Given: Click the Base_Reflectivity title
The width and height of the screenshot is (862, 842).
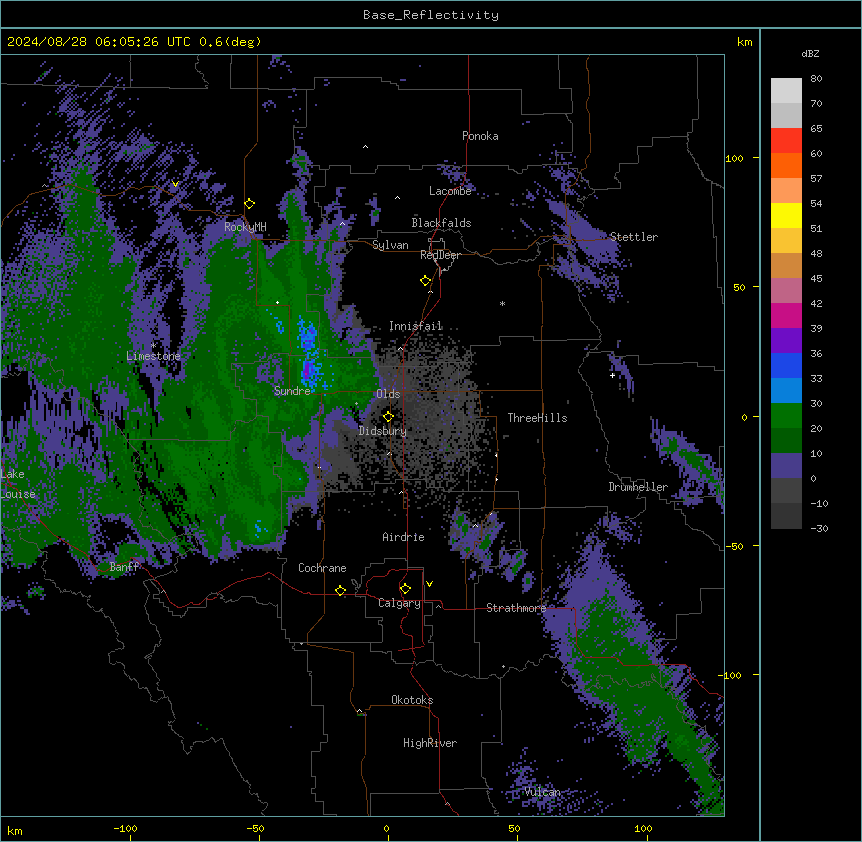Looking at the screenshot, I should click(431, 15).
